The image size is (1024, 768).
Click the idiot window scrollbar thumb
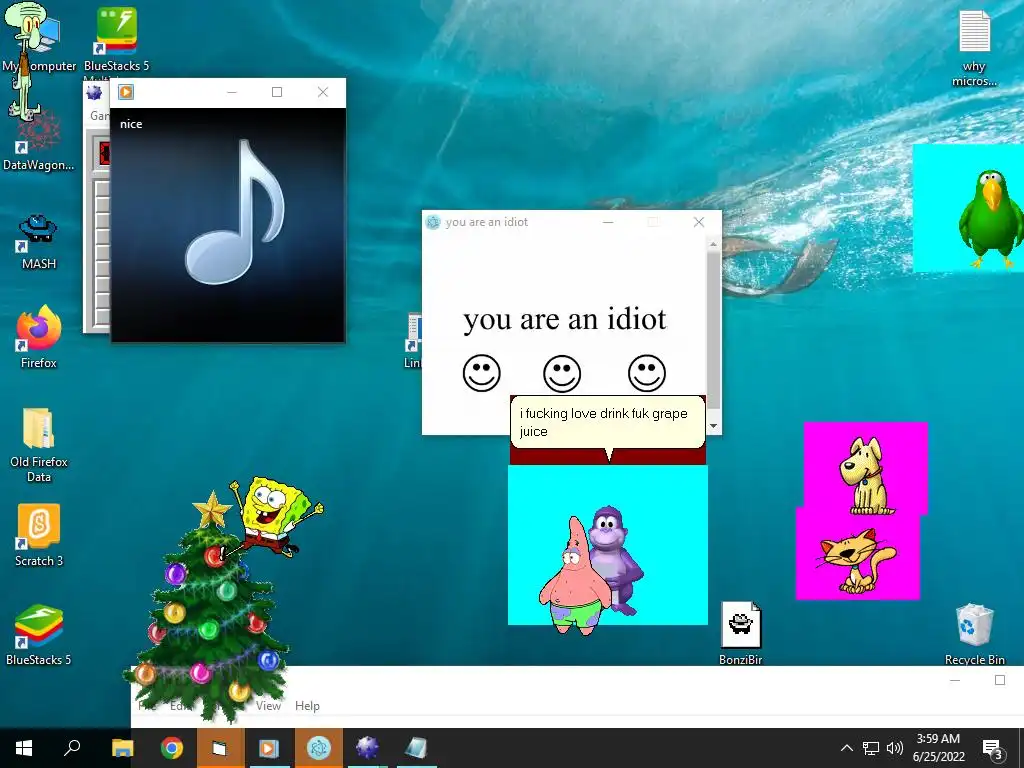[713, 332]
